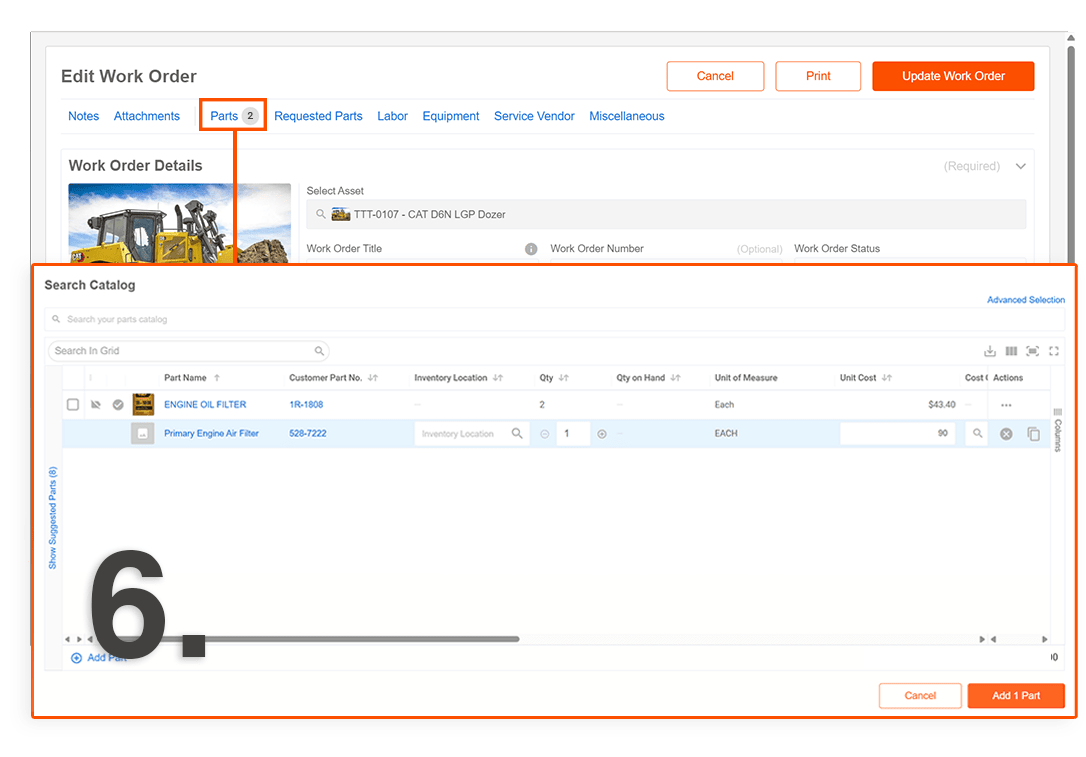This screenshot has height=757, width=1086.
Task: Open the Service Vendor tab
Action: pyautogui.click(x=534, y=116)
